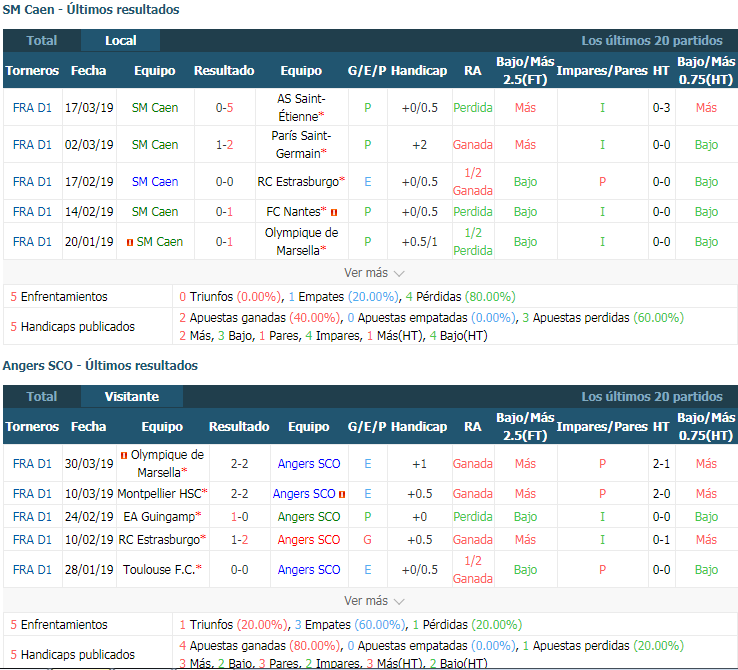Click the Impares/Pares header in SM Caen table
Screen dimensions: 738x670
[602, 71]
